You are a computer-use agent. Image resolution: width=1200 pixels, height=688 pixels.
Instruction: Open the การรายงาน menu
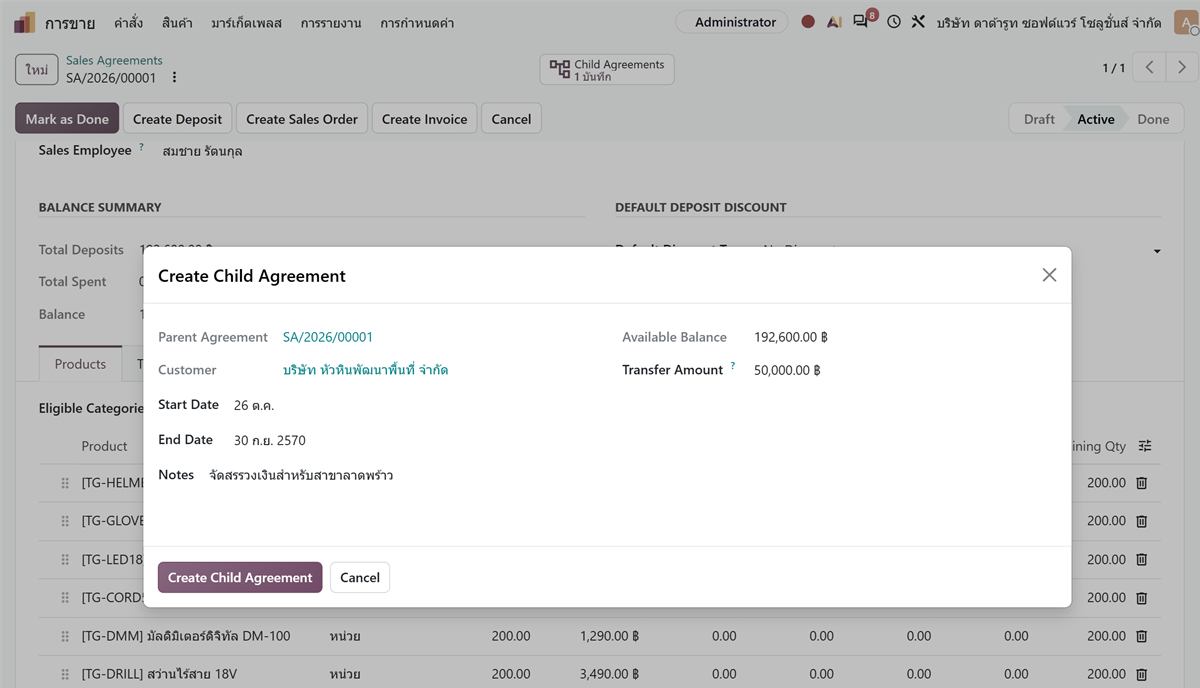pos(331,22)
